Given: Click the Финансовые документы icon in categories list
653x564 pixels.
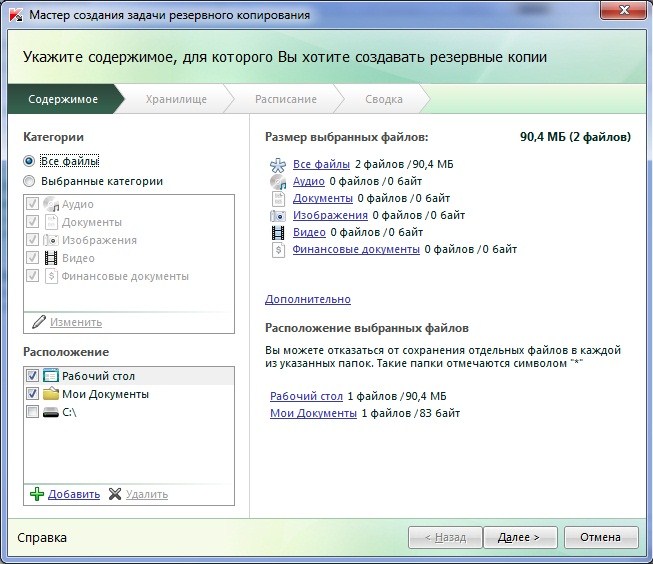Looking at the screenshot, I should (51, 276).
